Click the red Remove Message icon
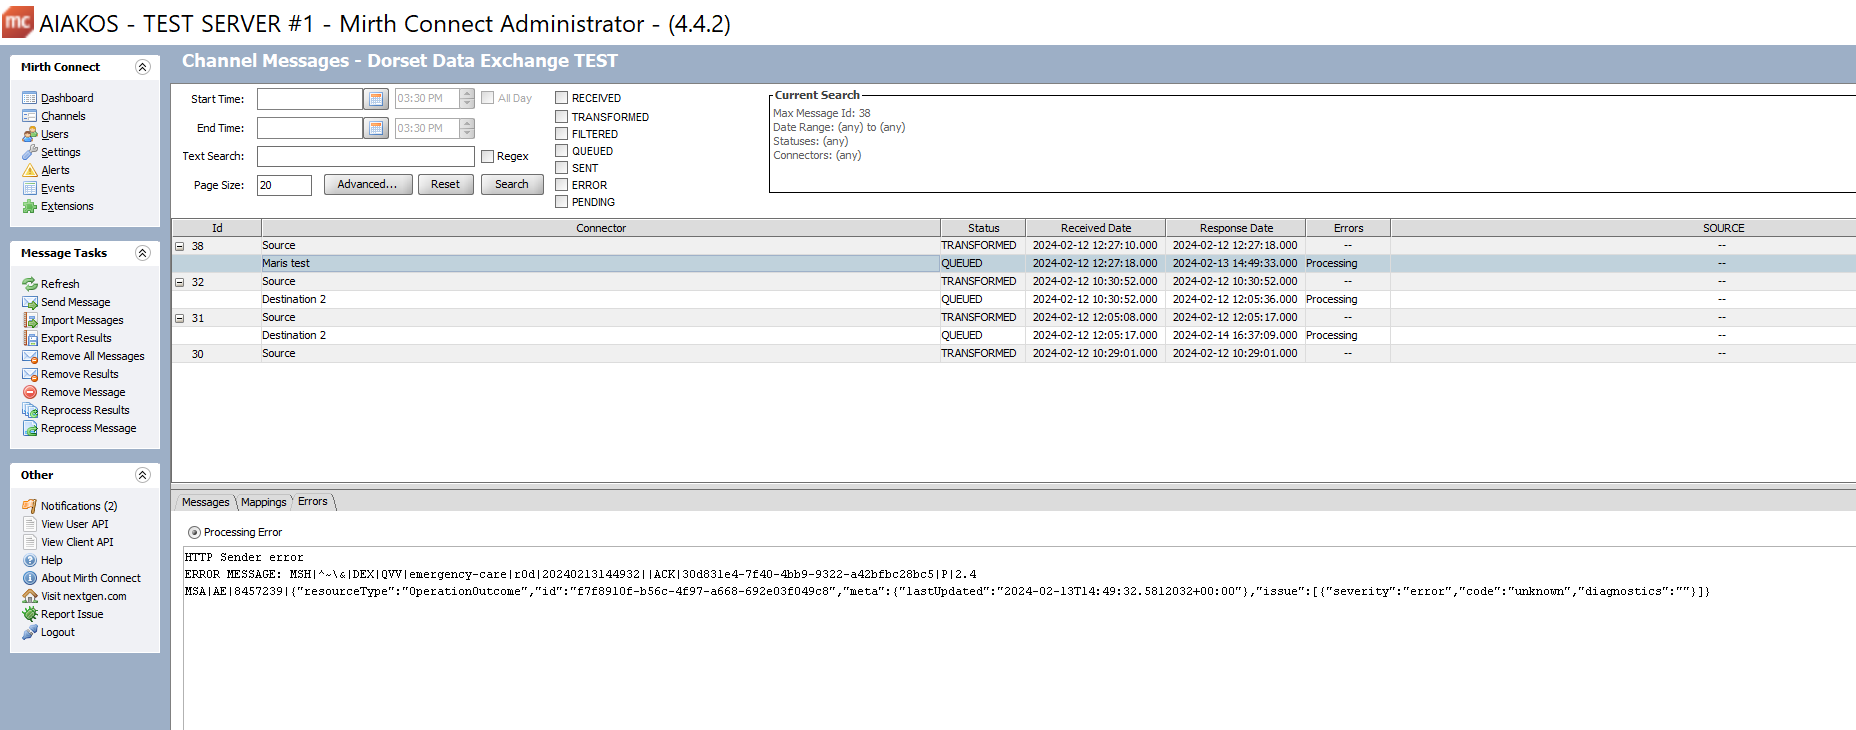This screenshot has height=730, width=1856. tap(30, 392)
